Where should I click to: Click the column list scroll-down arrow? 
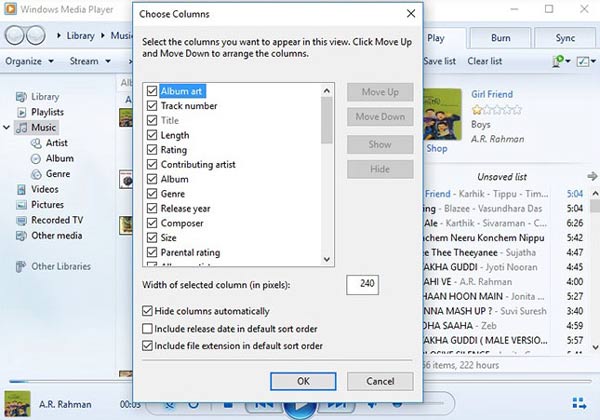coord(327,259)
